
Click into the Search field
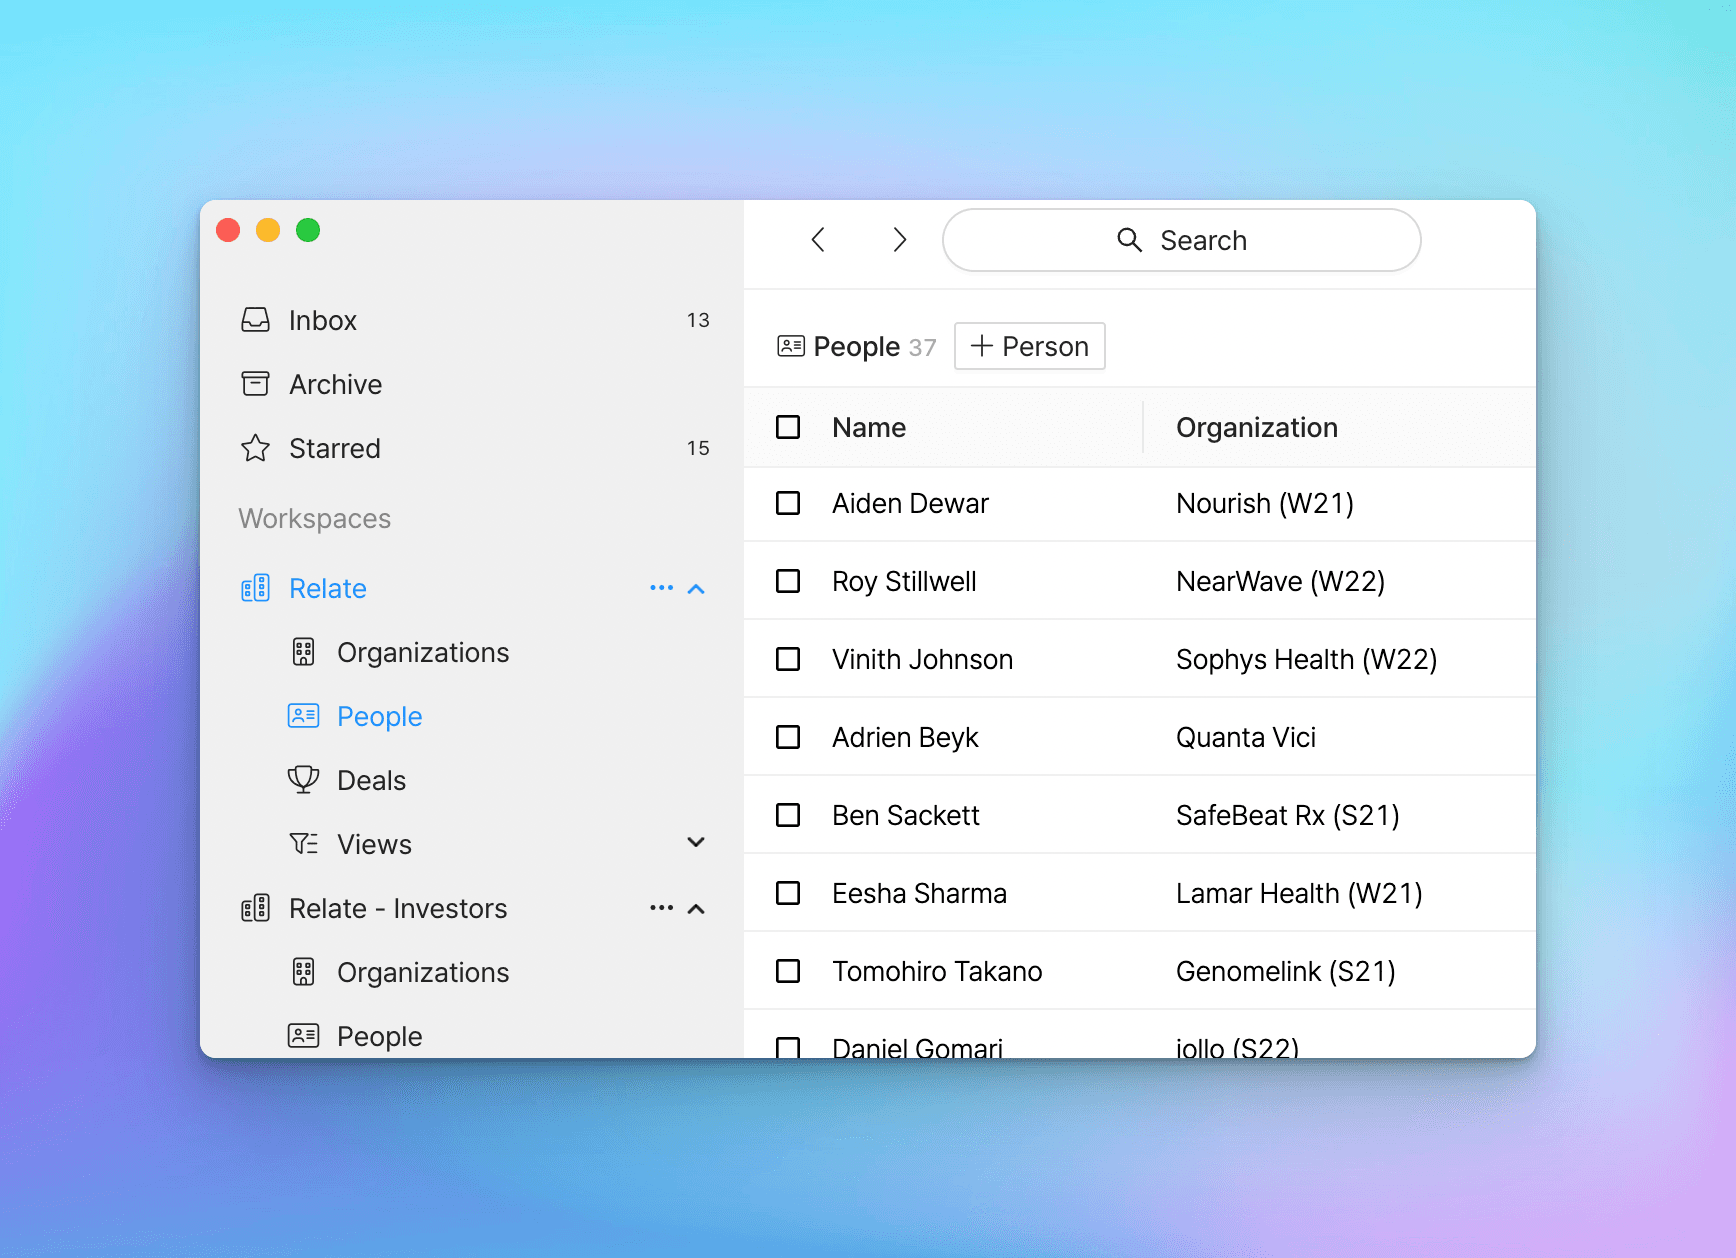(x=1181, y=240)
